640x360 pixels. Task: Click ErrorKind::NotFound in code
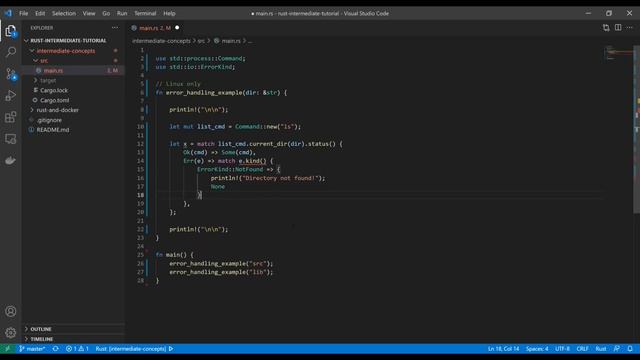click(x=230, y=169)
